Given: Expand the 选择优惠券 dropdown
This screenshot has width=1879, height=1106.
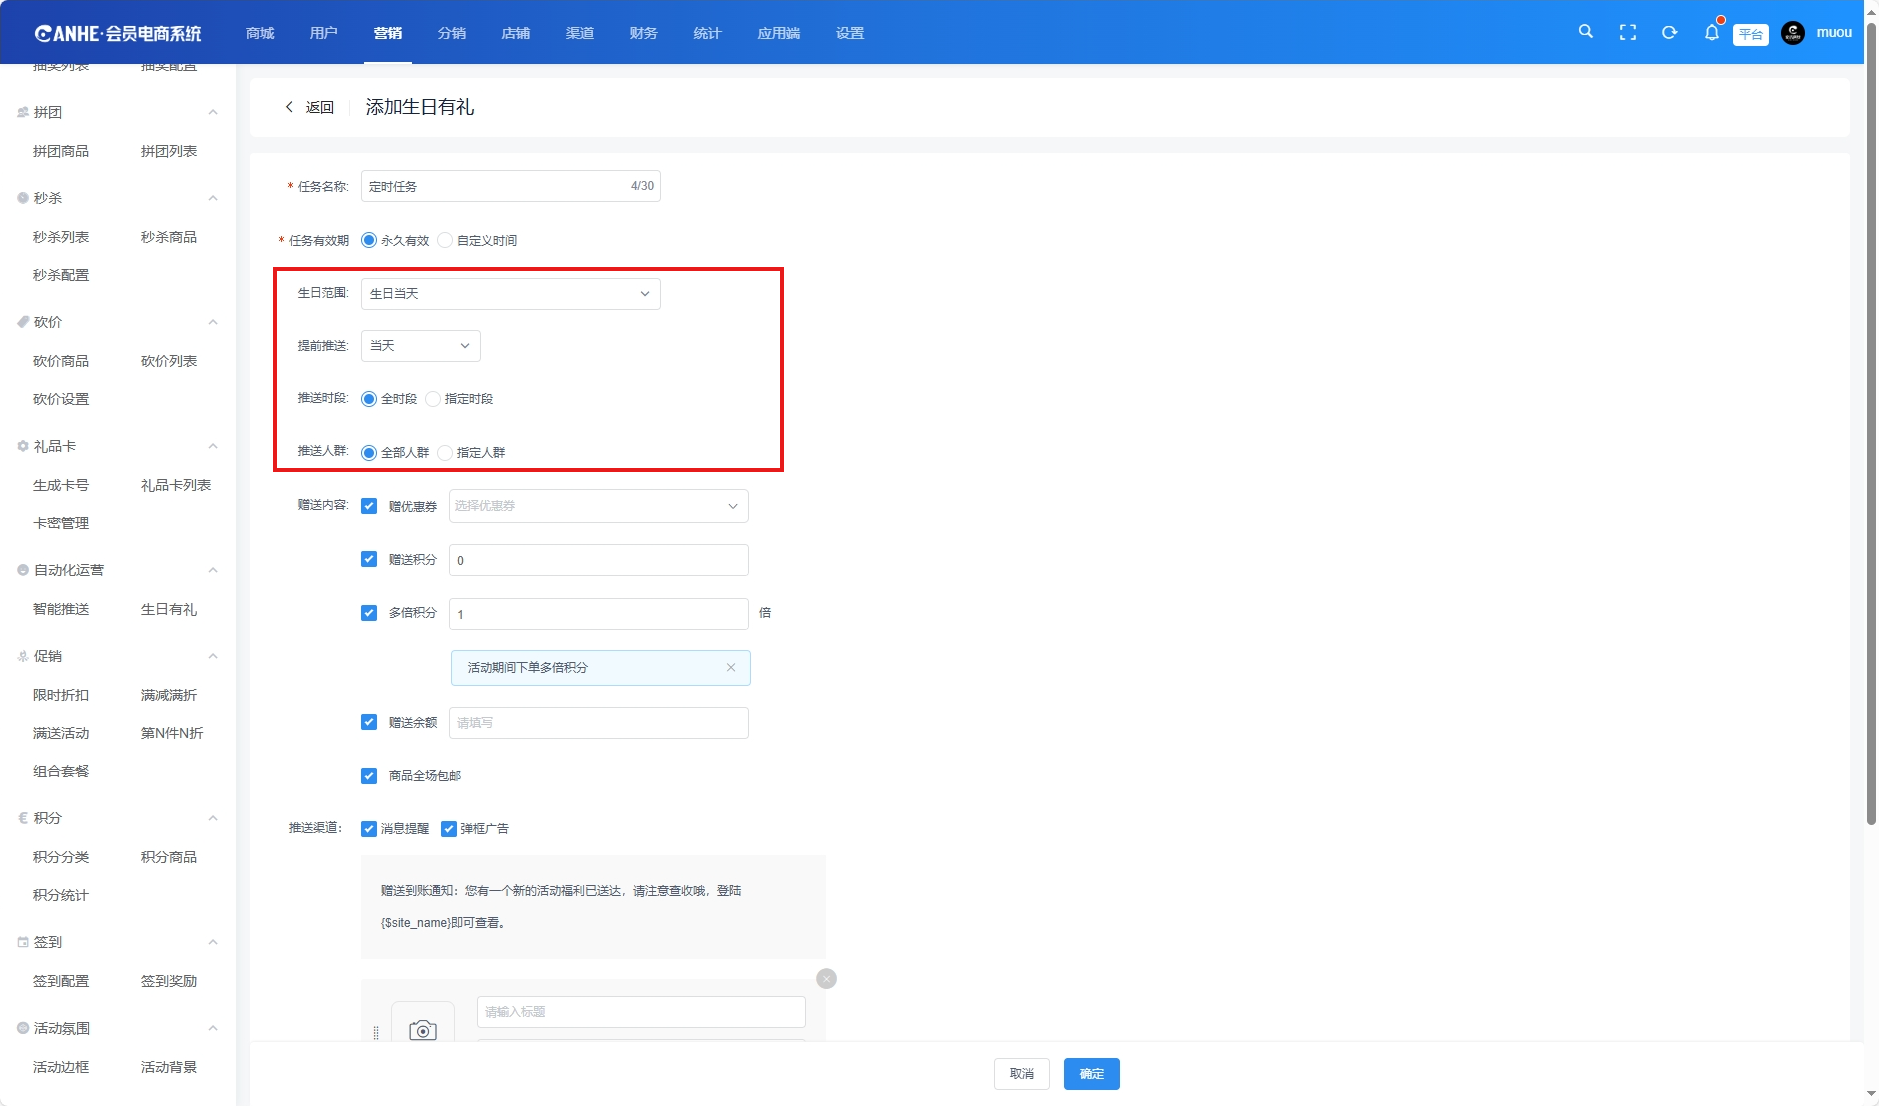Looking at the screenshot, I should click(598, 506).
